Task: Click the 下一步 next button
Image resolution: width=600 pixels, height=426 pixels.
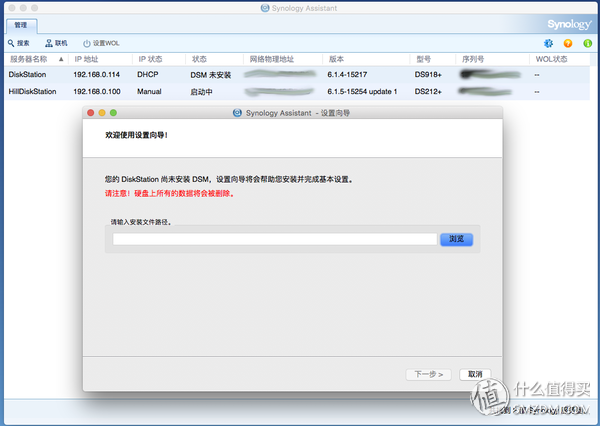Action: (429, 374)
